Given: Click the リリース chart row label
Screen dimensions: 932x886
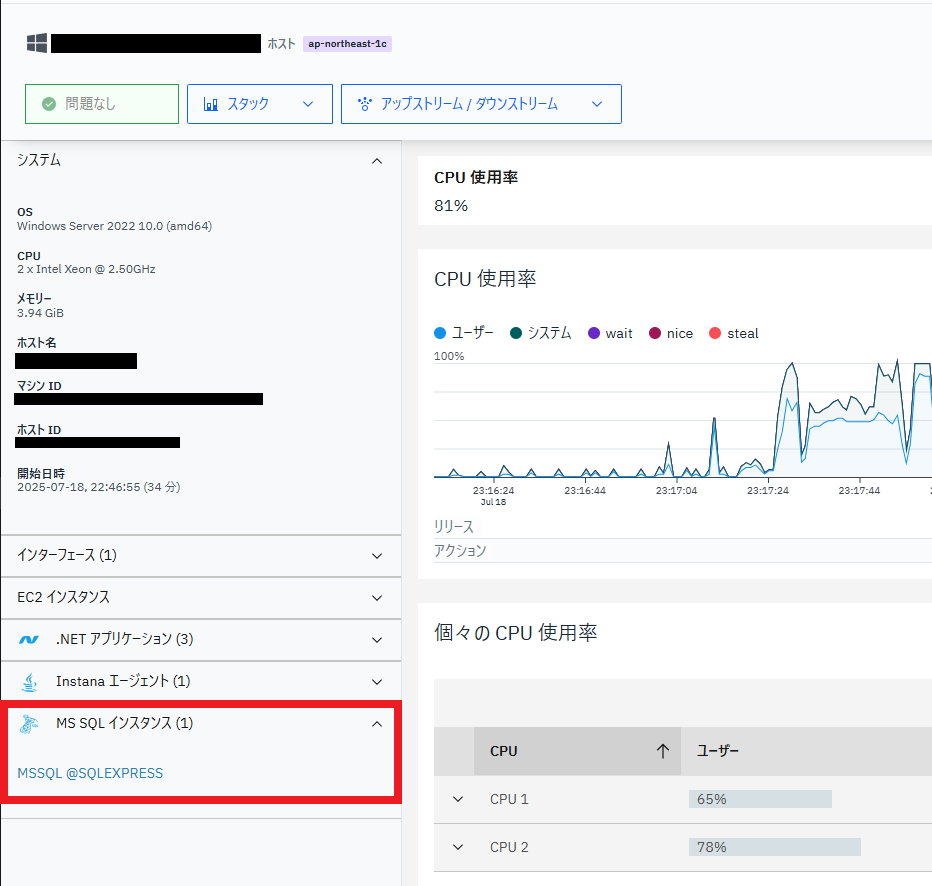Looking at the screenshot, I should coord(454,527).
